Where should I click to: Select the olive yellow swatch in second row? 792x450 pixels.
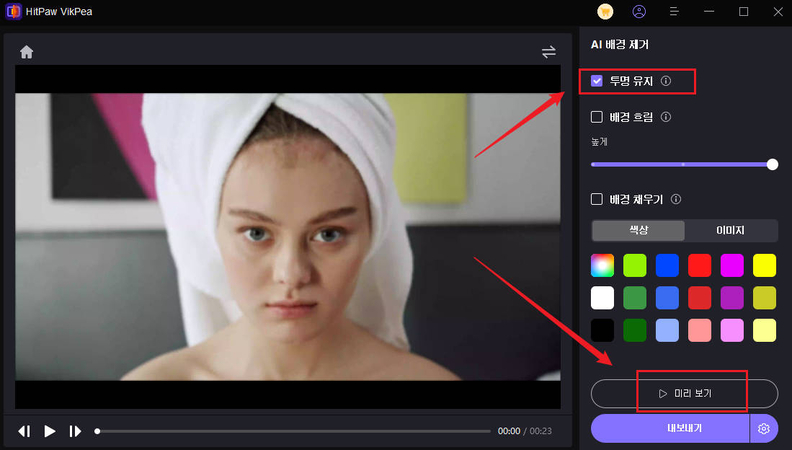coord(764,298)
